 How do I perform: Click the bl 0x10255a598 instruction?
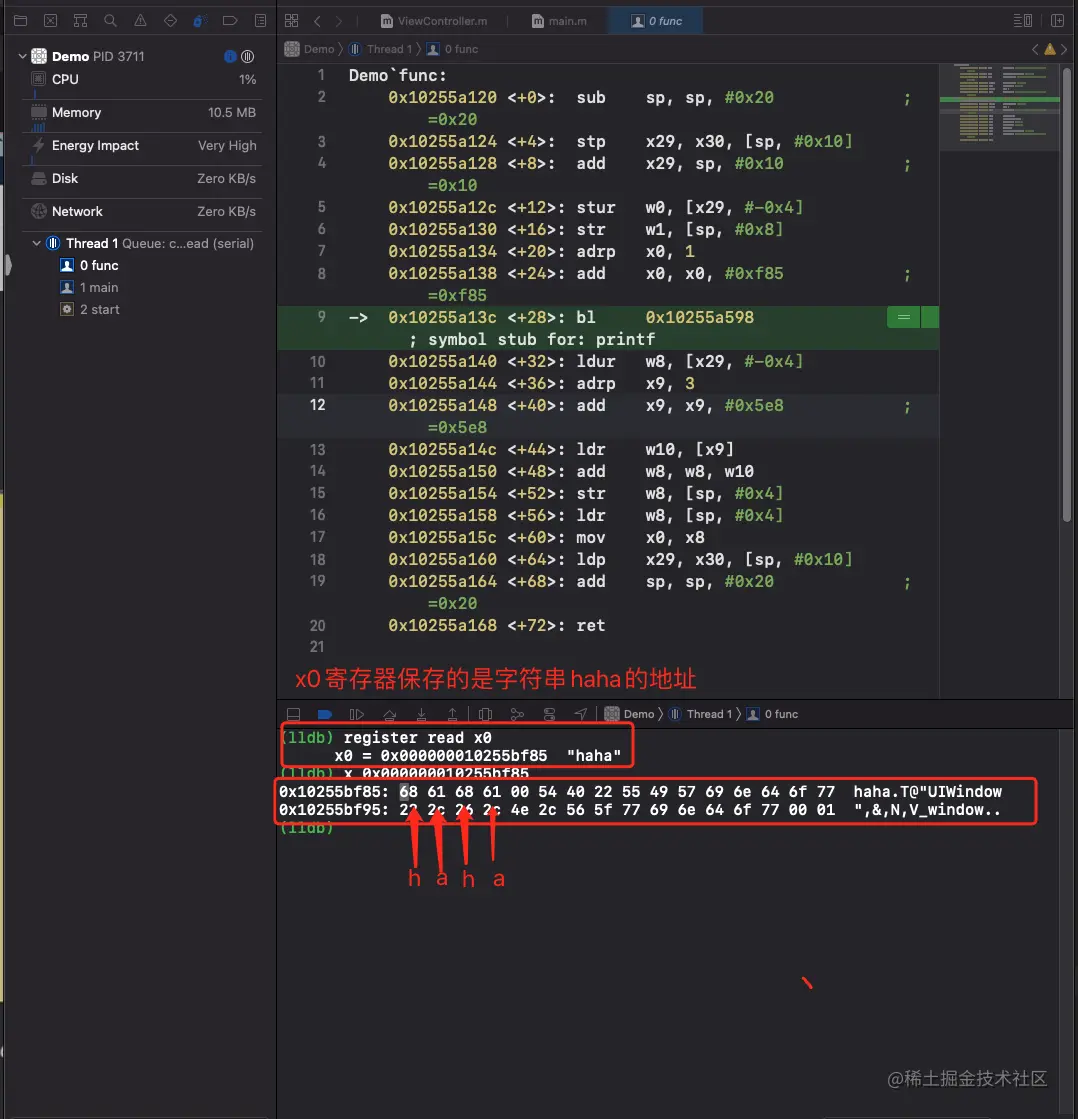pos(665,318)
